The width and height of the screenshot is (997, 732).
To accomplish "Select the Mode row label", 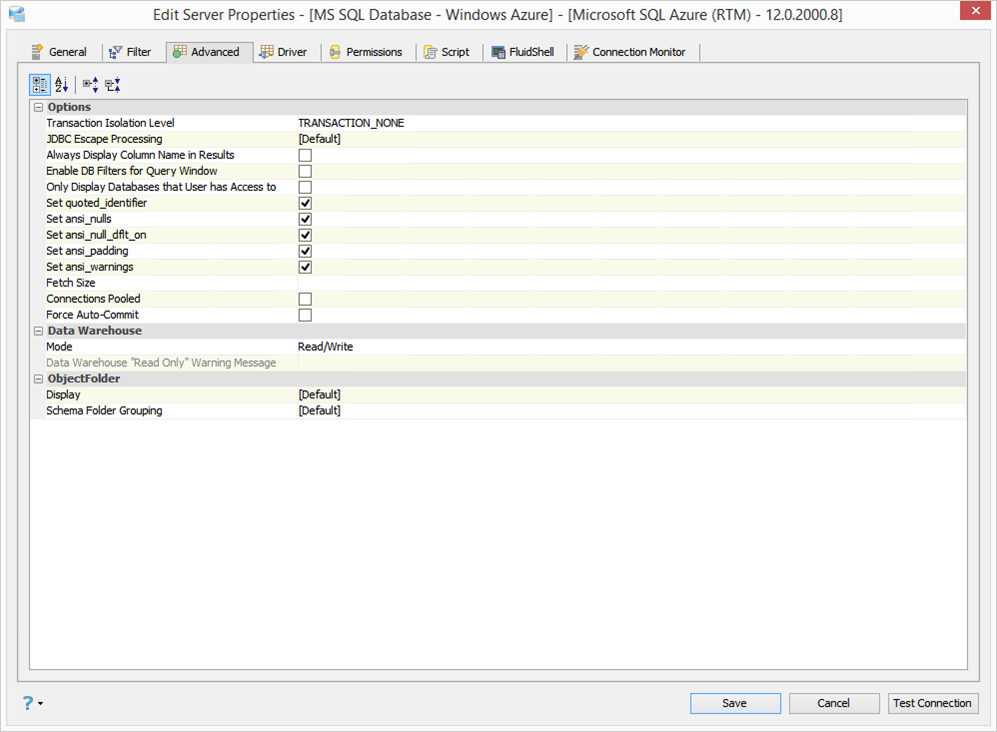I will (59, 347).
